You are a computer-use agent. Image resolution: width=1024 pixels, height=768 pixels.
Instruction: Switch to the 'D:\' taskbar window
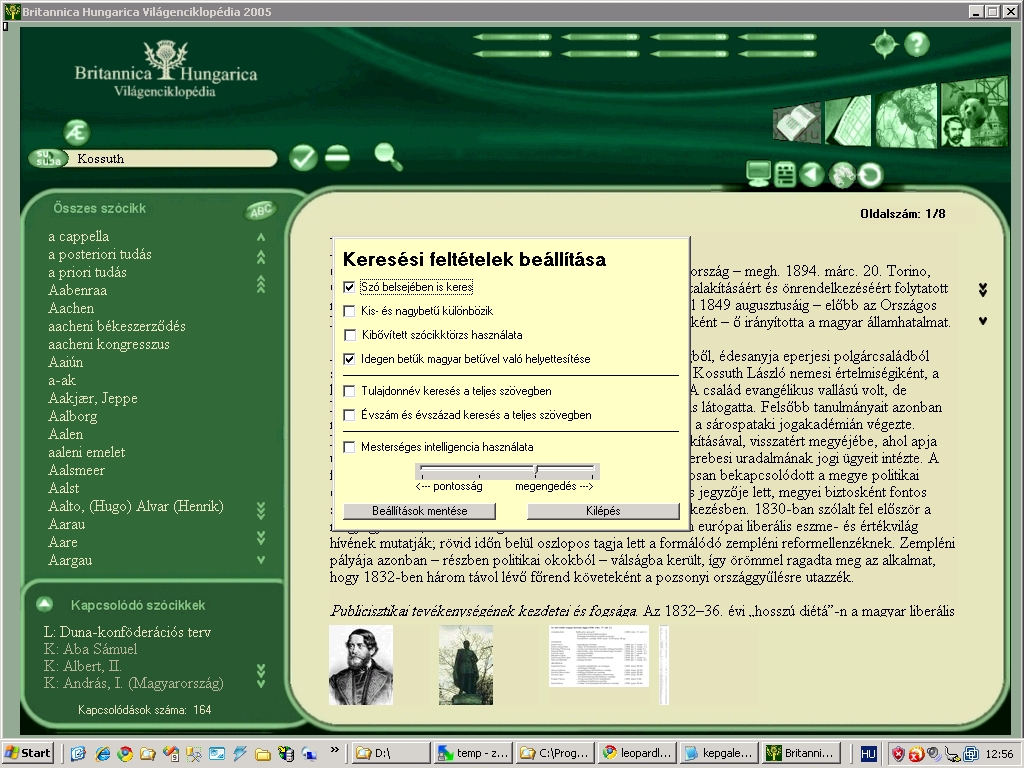point(391,753)
